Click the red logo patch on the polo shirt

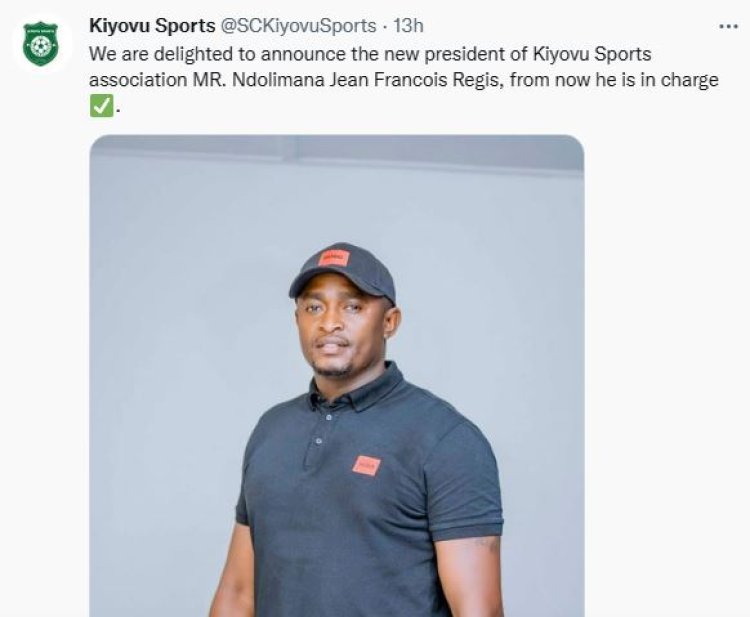pos(366,465)
